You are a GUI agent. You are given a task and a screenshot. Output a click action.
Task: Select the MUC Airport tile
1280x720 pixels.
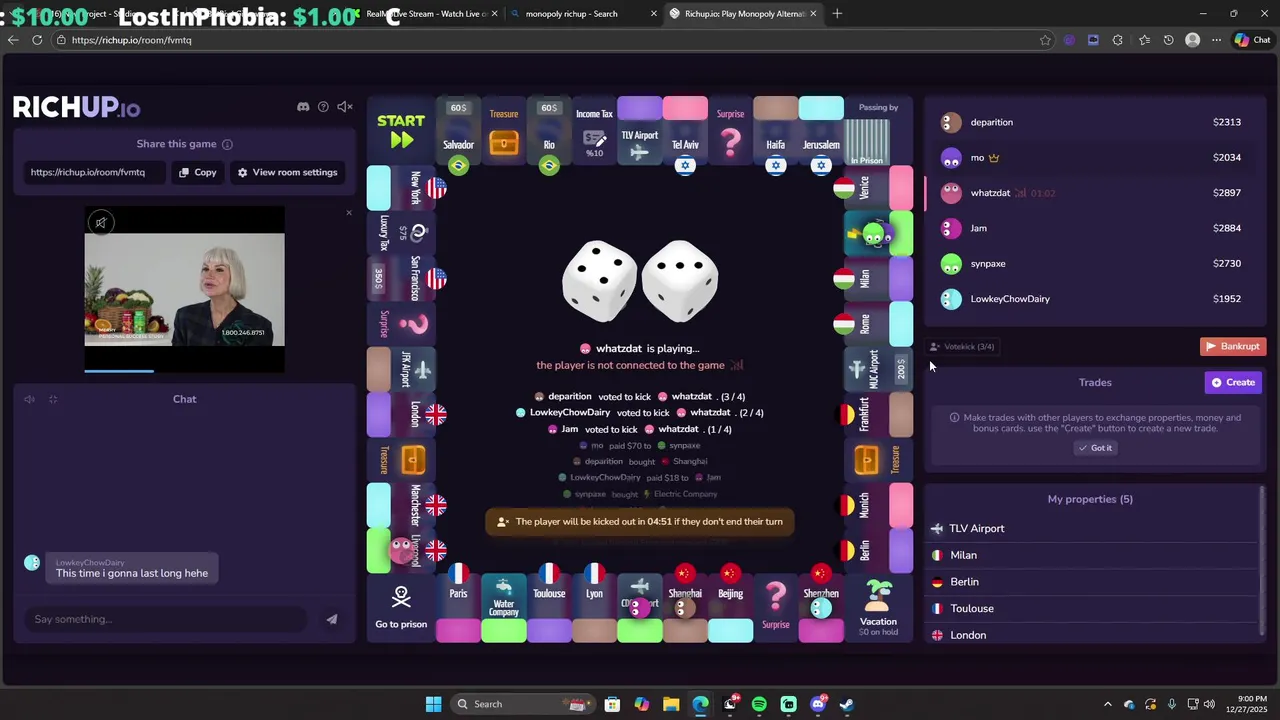879,369
